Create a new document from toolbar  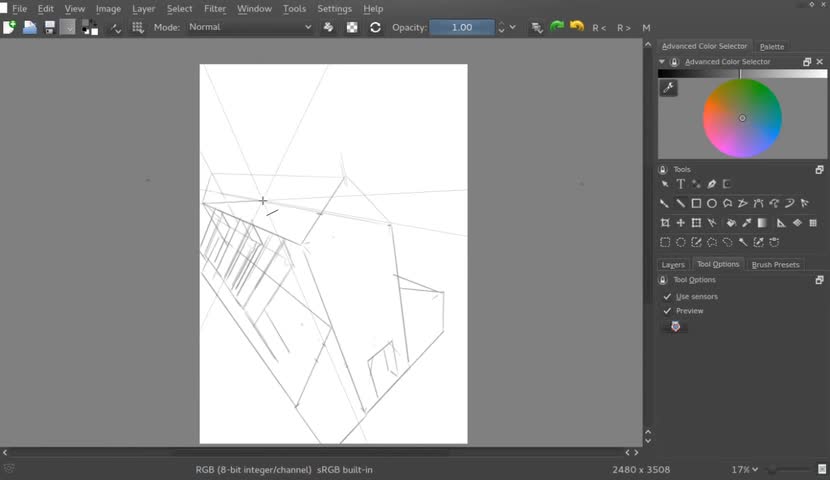click(9, 27)
